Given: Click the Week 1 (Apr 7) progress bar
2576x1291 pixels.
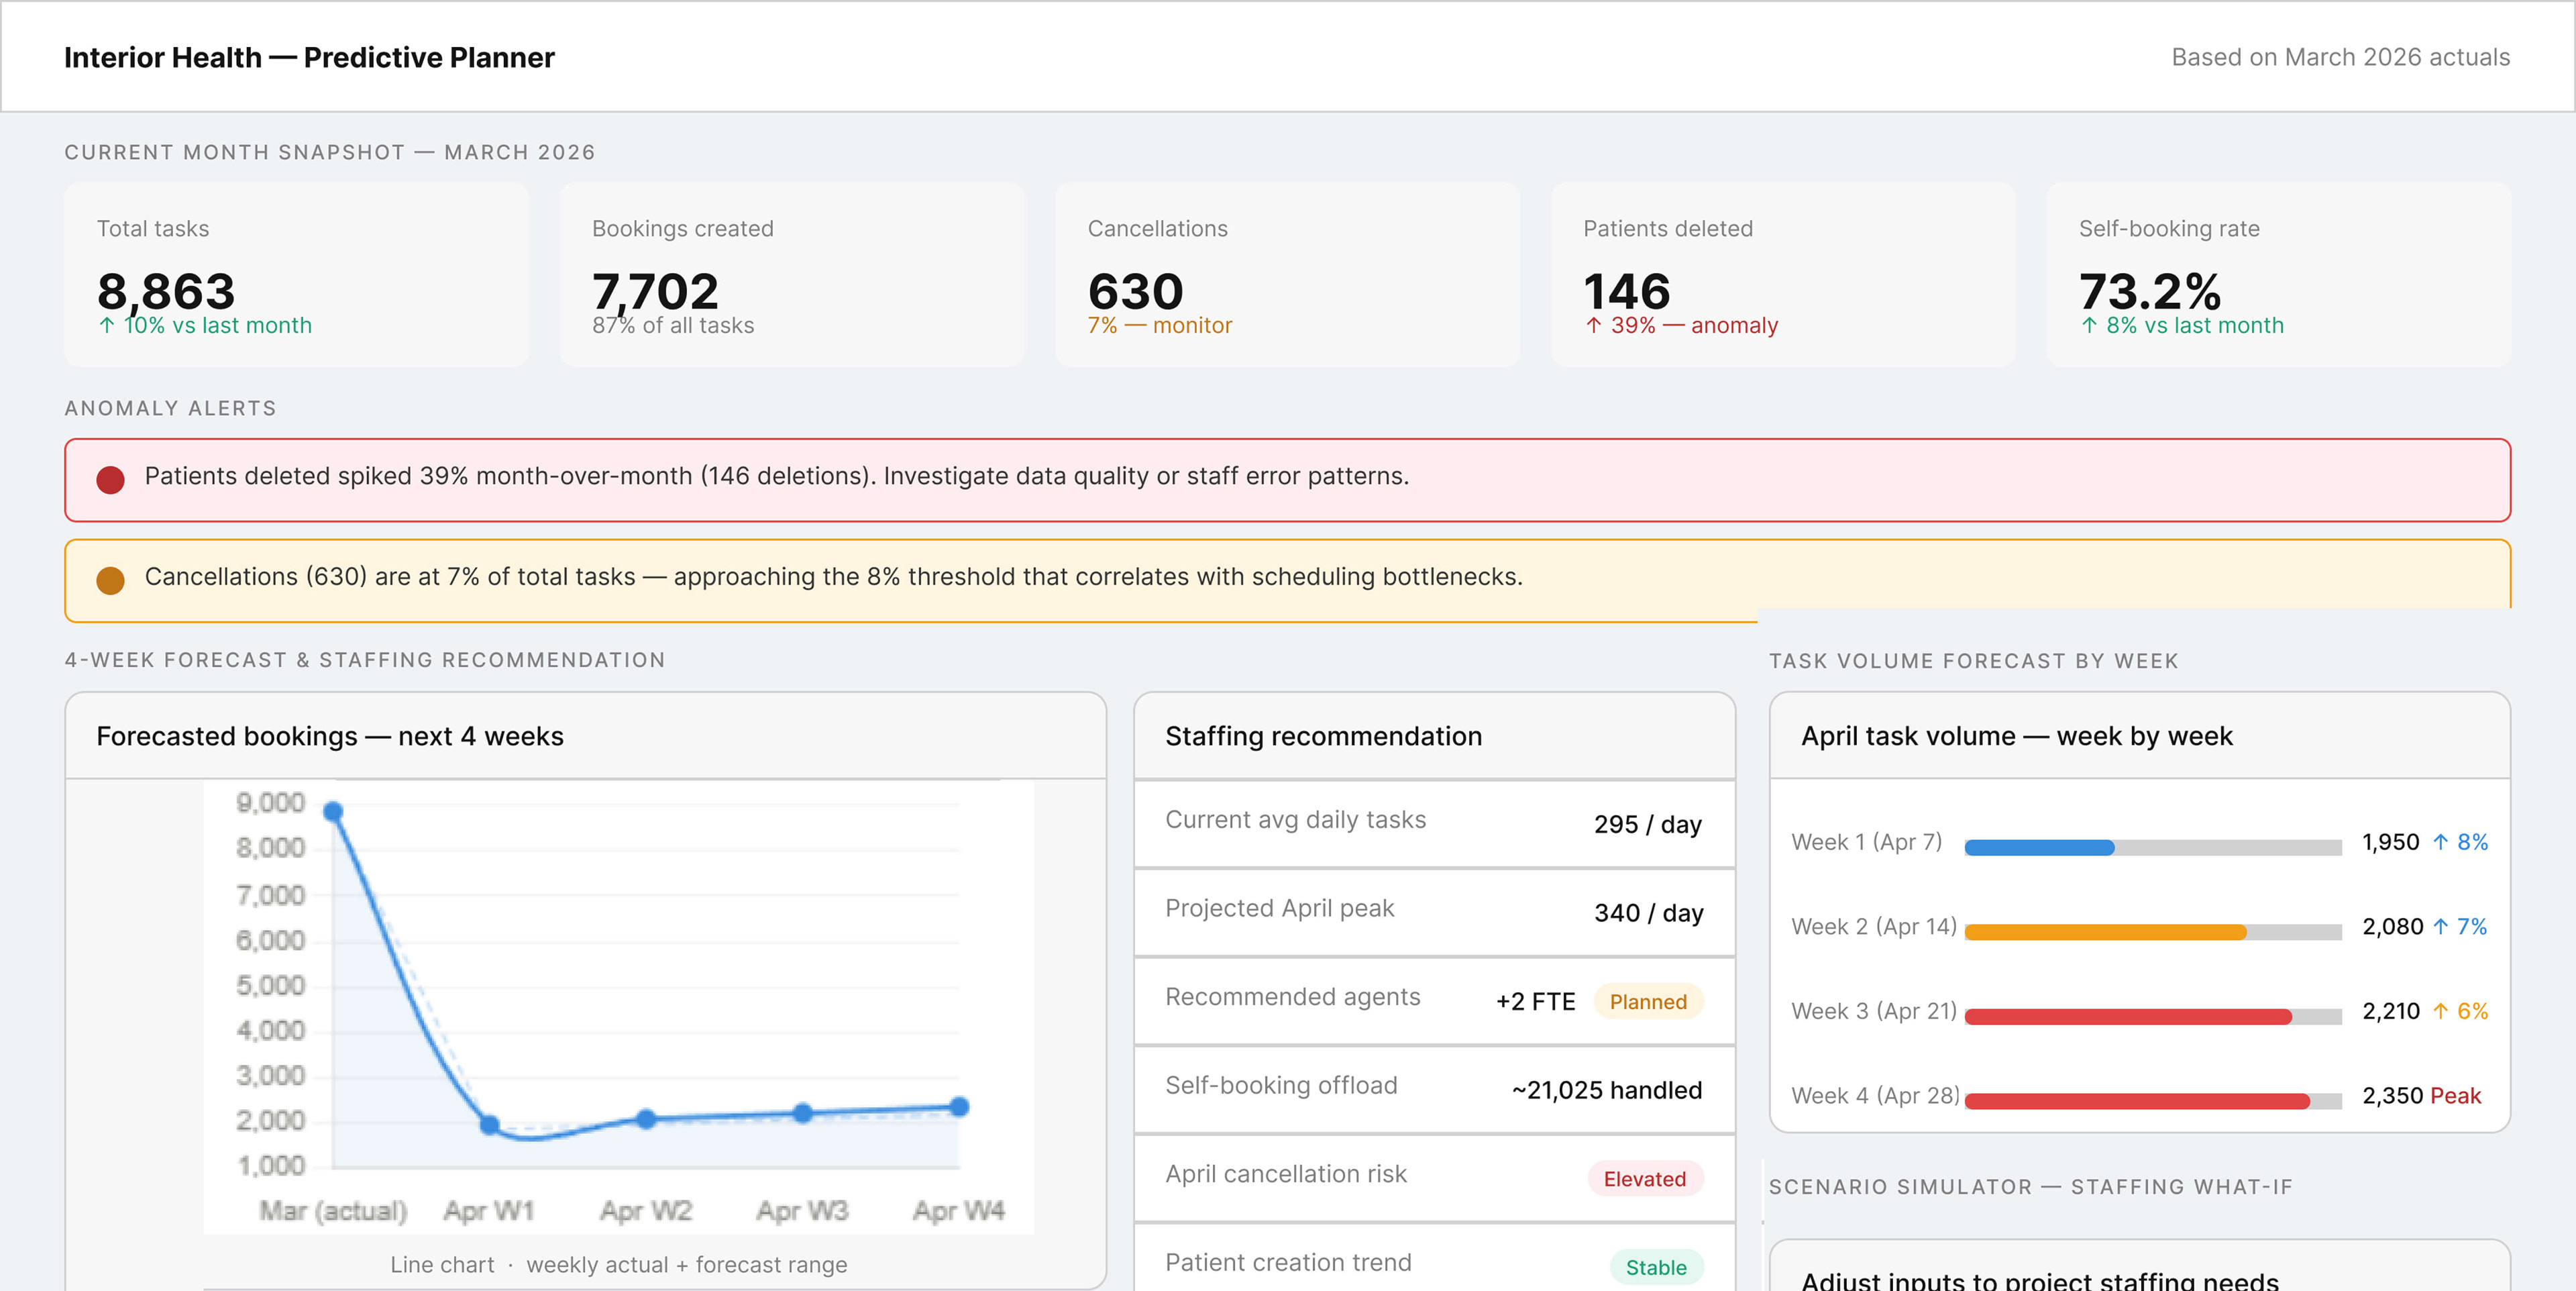Looking at the screenshot, I should pyautogui.click(x=2153, y=848).
